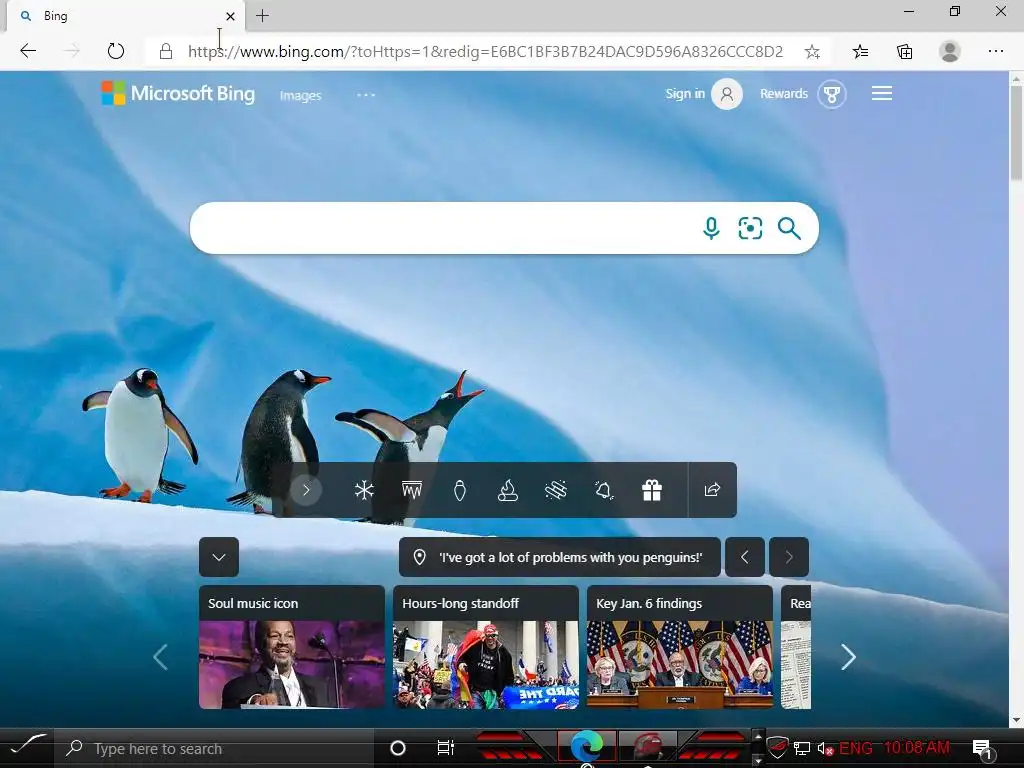Go to the Images menu item
The image size is (1024, 768).
tap(300, 95)
